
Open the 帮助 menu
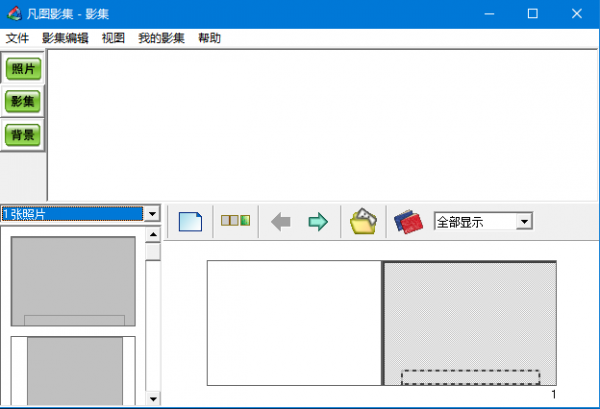[x=209, y=38]
